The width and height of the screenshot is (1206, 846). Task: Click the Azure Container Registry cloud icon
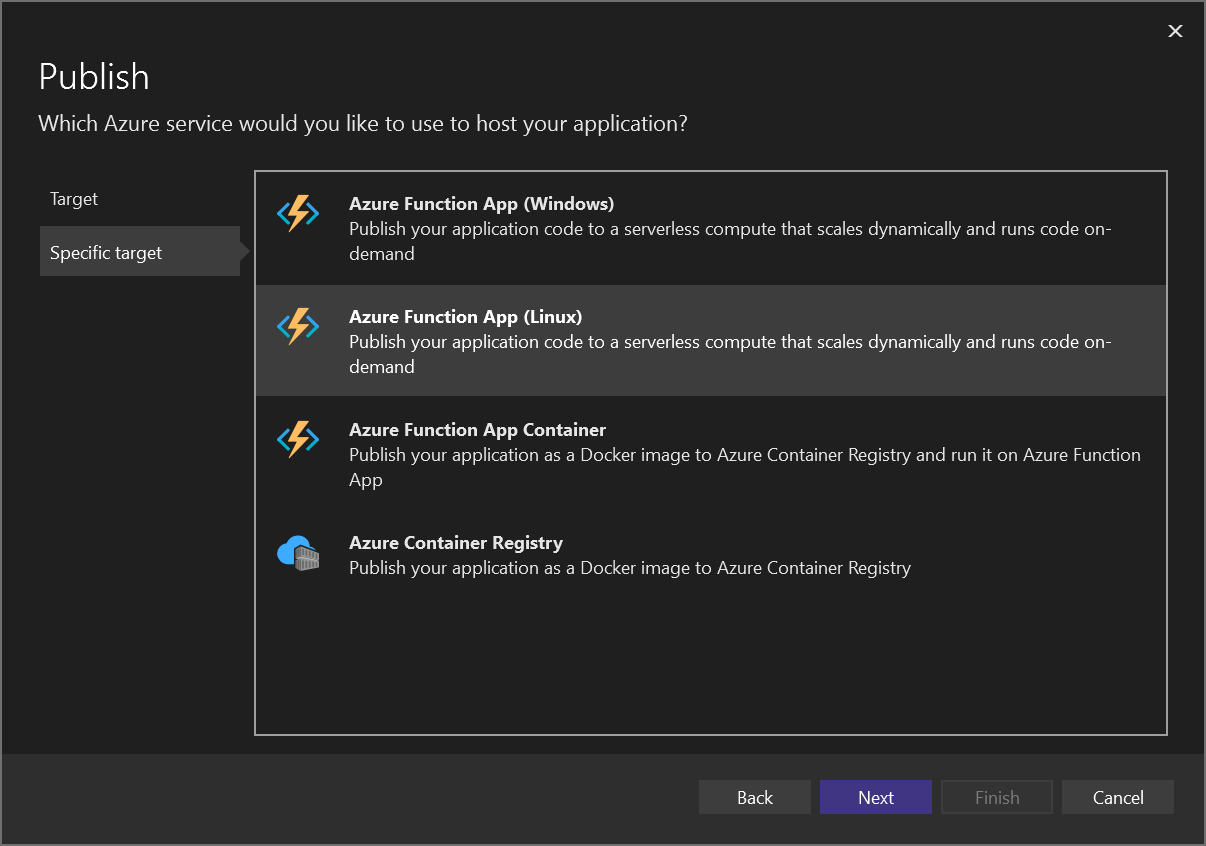coord(297,553)
